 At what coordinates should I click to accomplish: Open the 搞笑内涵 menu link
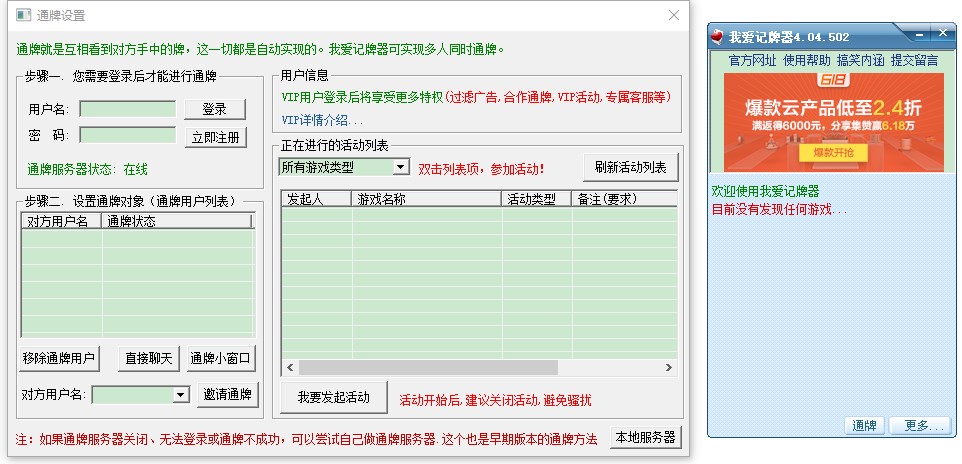pos(860,60)
